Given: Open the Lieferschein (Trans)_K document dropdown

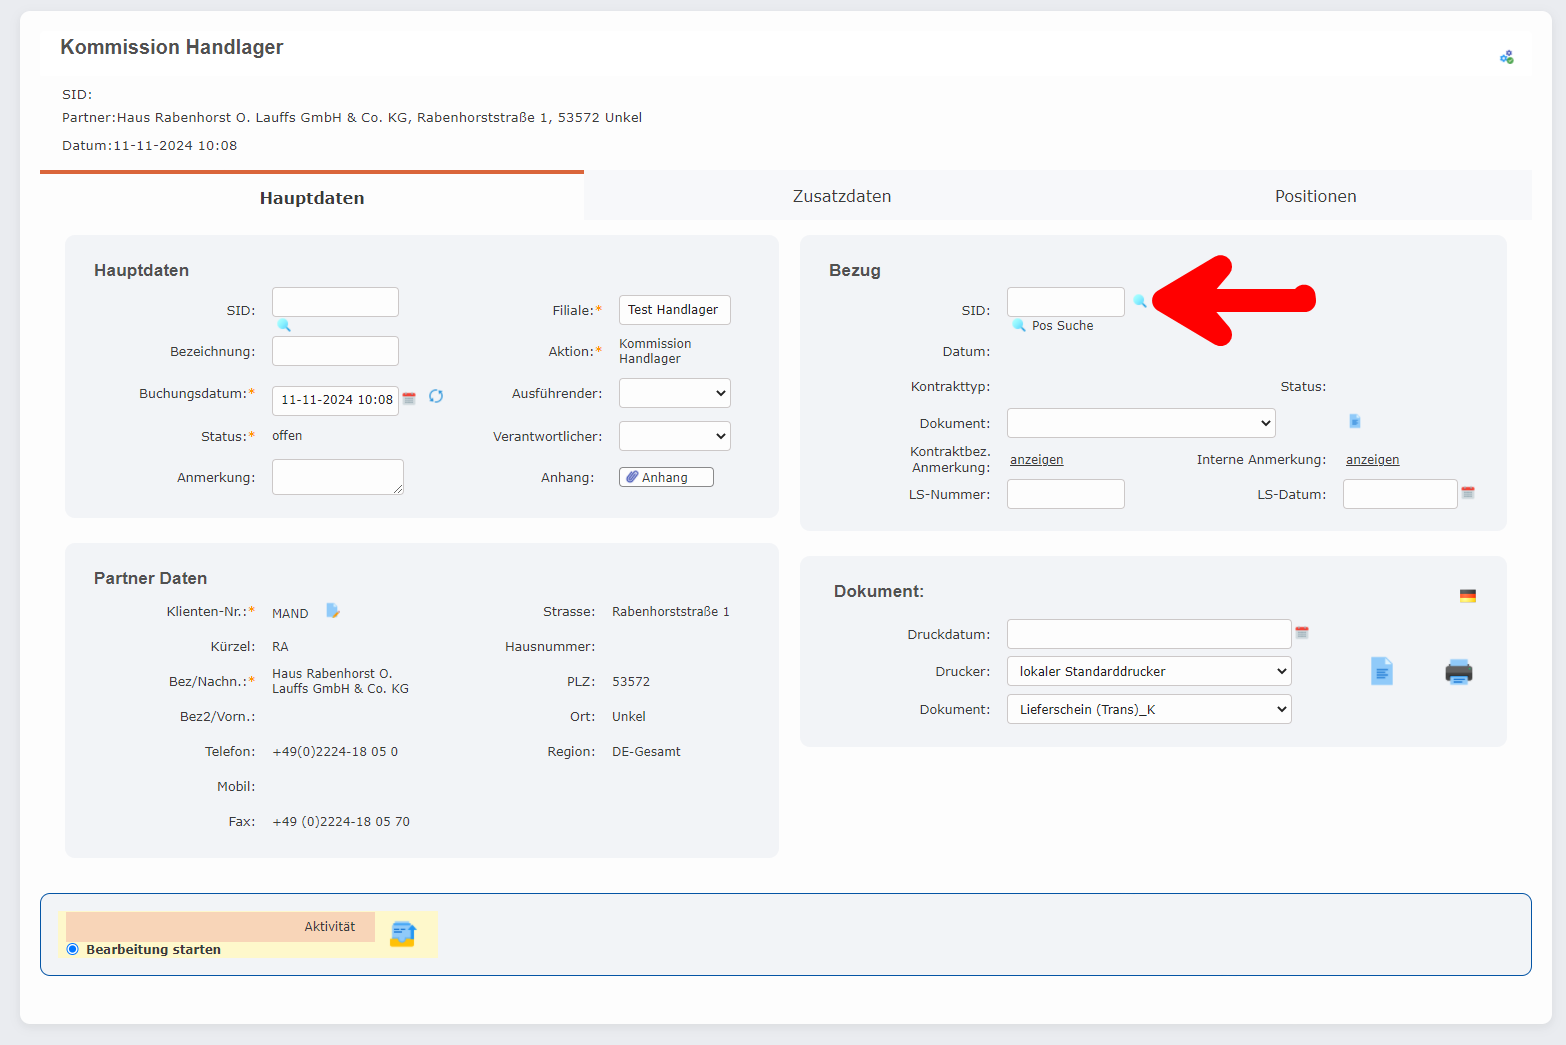Looking at the screenshot, I should coord(1148,709).
